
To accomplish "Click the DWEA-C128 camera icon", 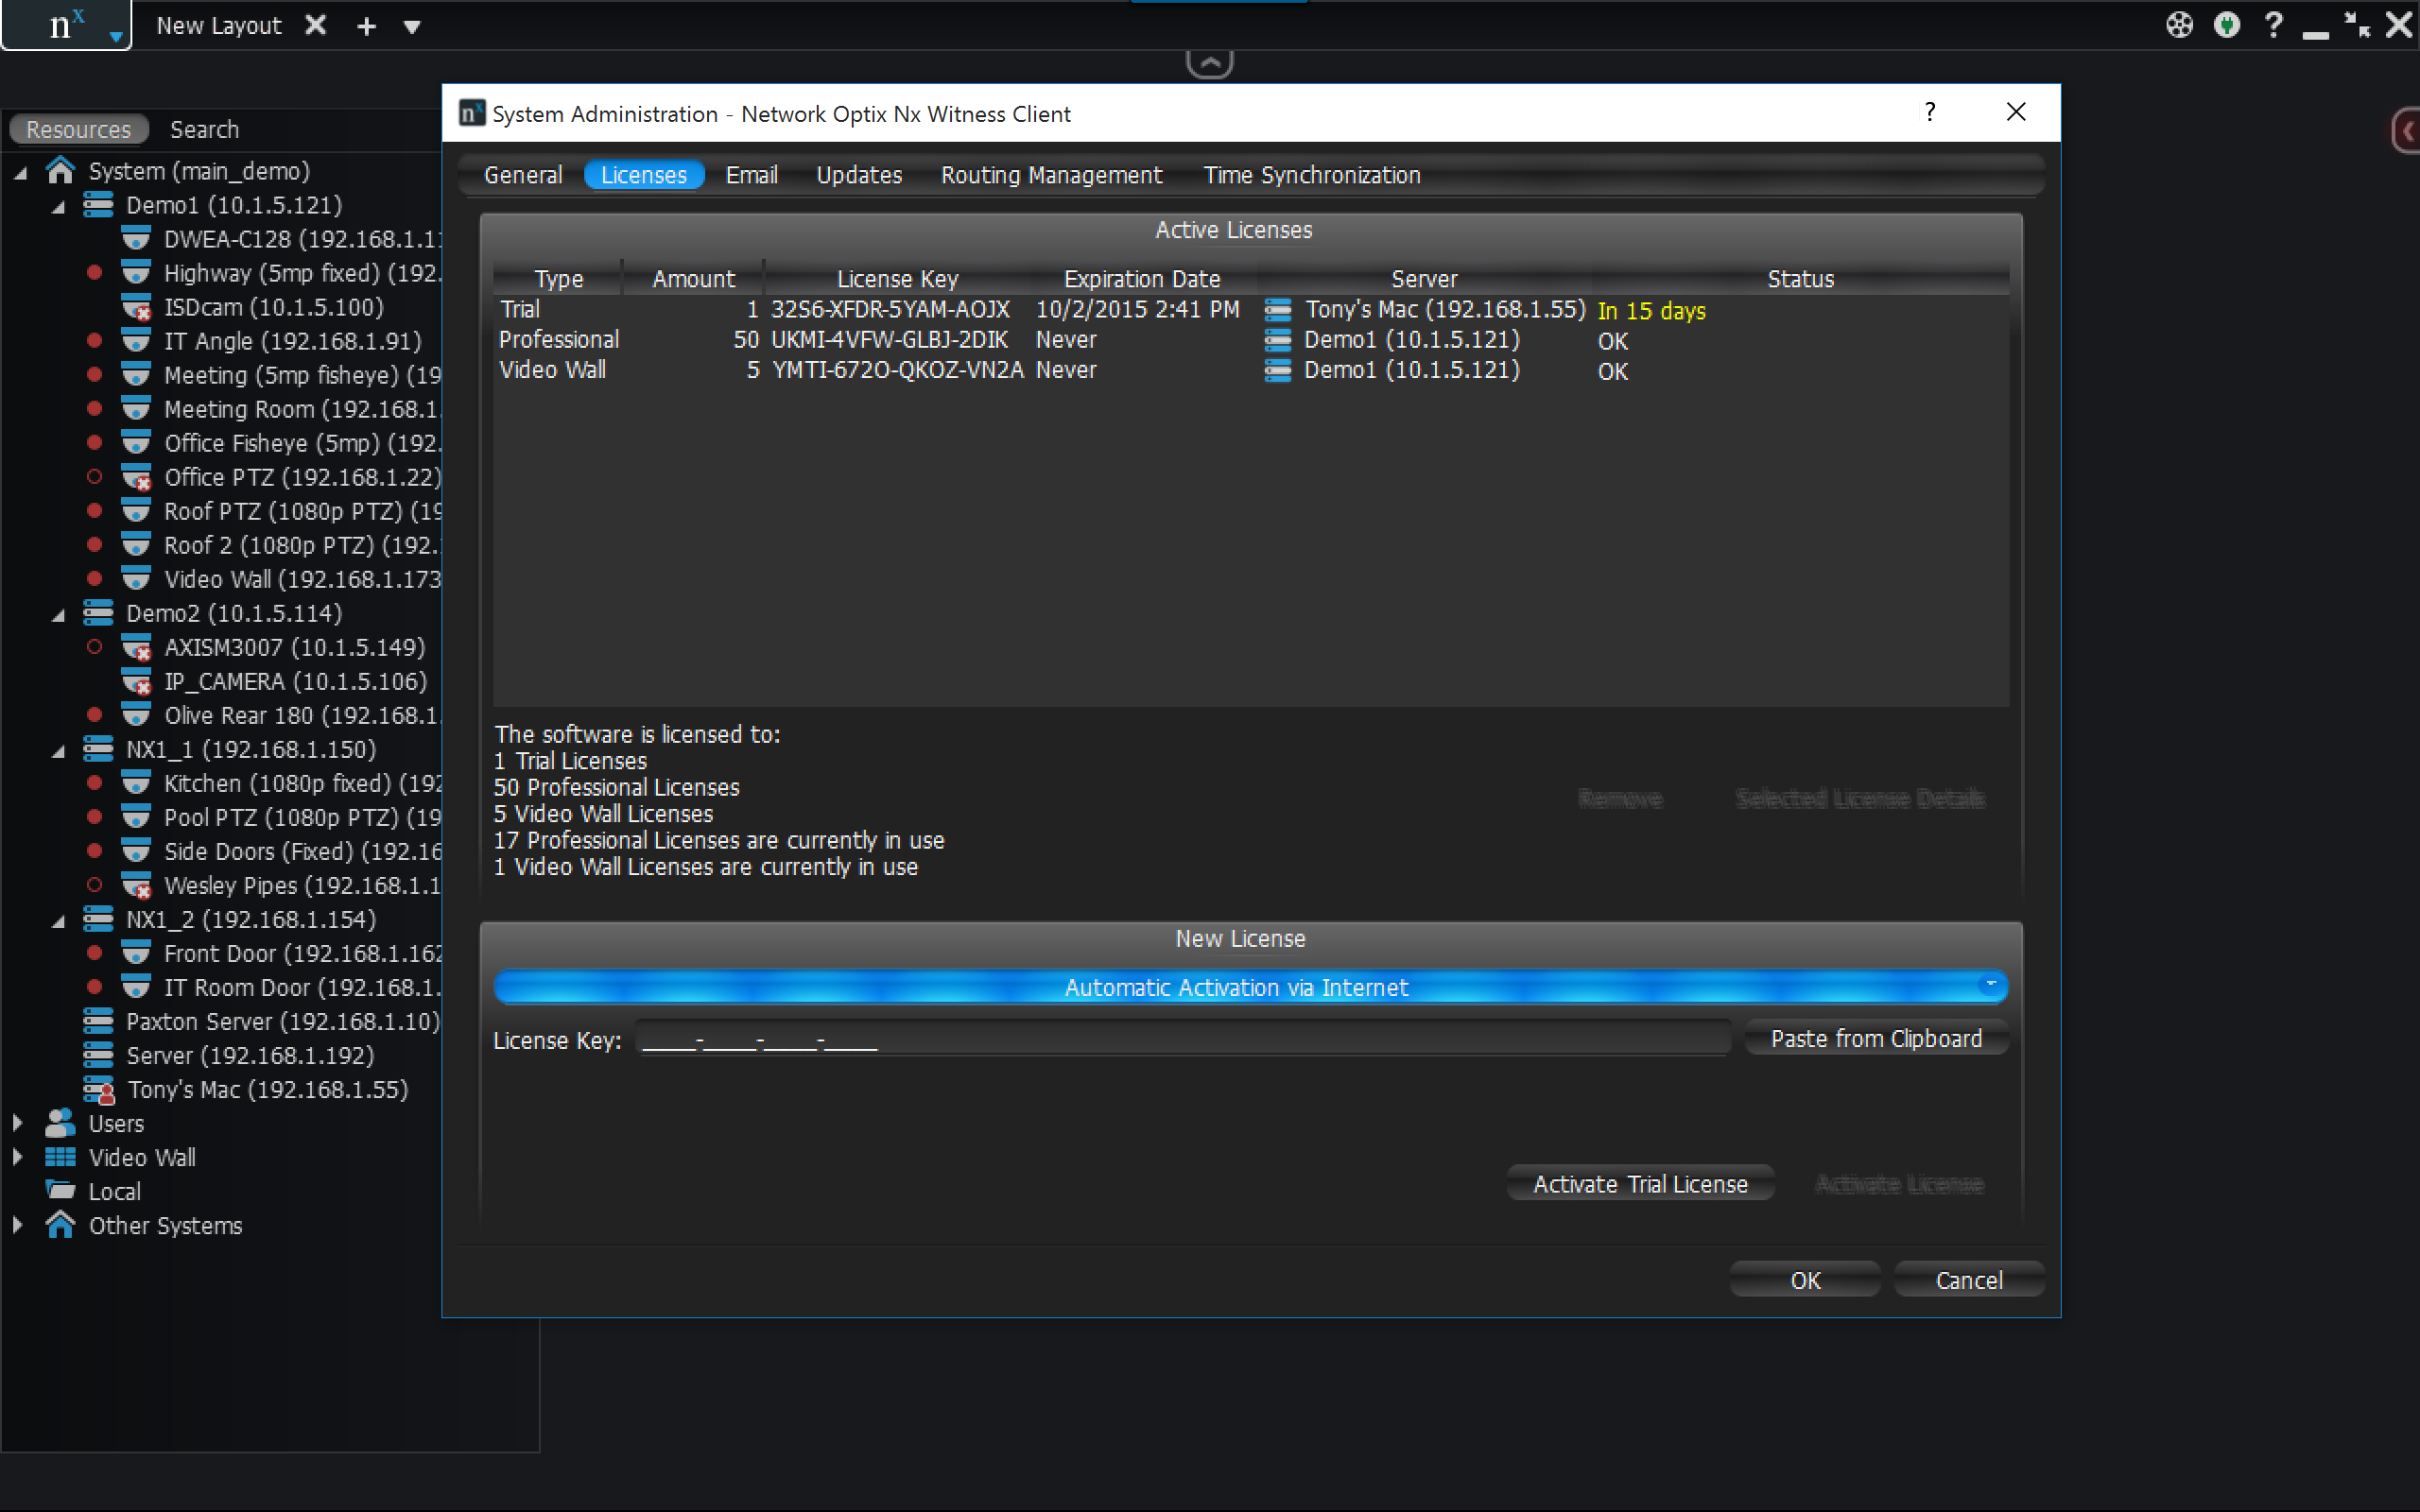I will coord(136,239).
